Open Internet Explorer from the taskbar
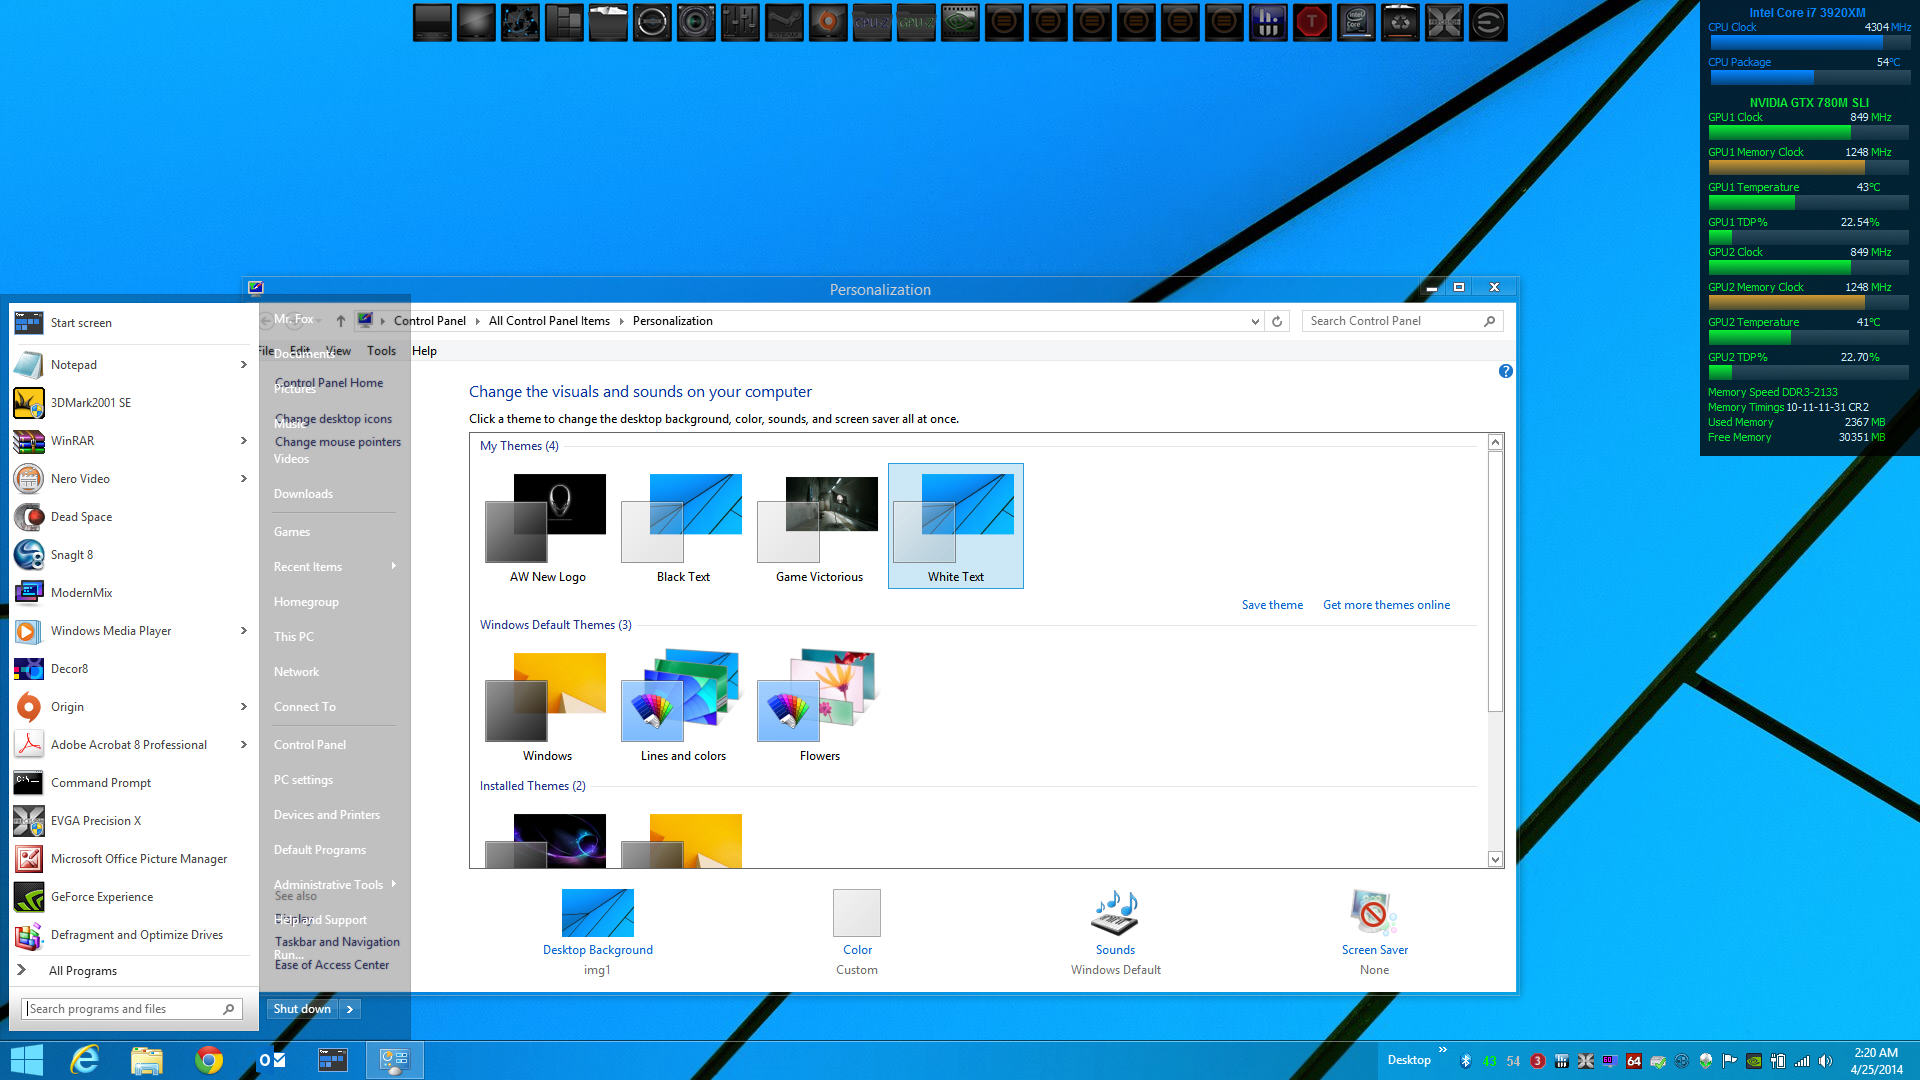Image resolution: width=1920 pixels, height=1080 pixels. (85, 1060)
